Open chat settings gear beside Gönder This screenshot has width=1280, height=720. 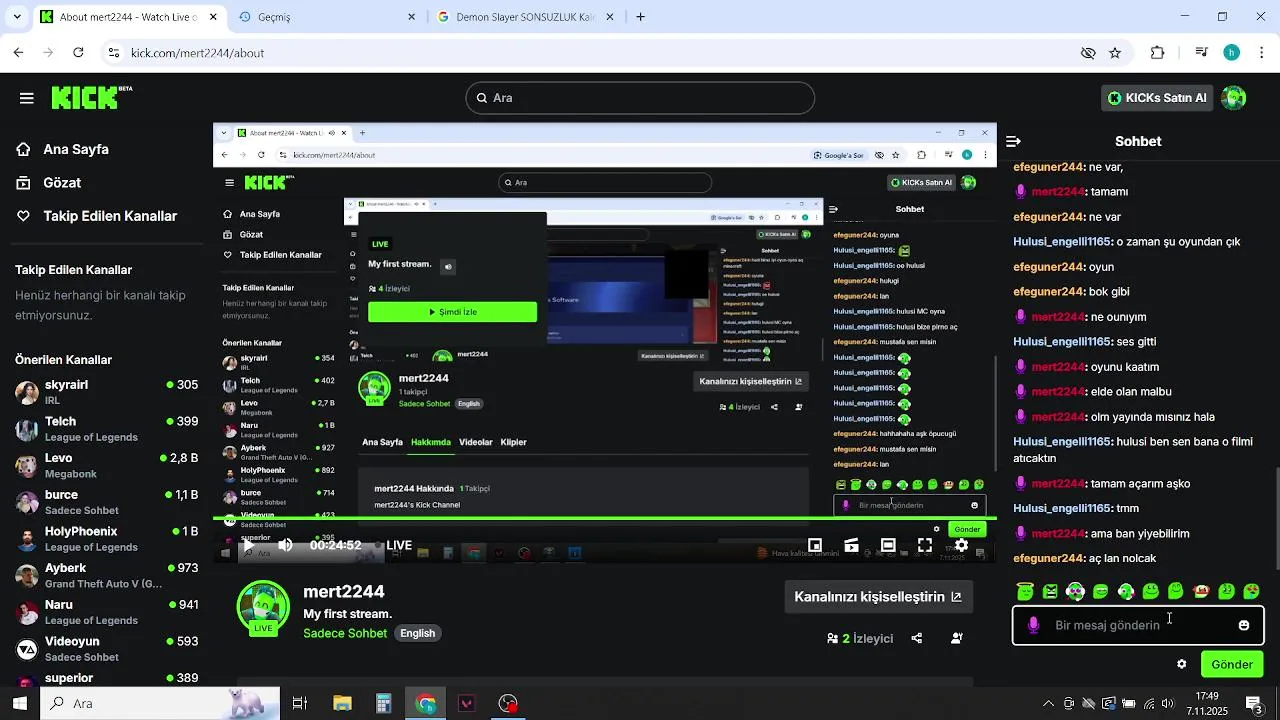pyautogui.click(x=1181, y=664)
